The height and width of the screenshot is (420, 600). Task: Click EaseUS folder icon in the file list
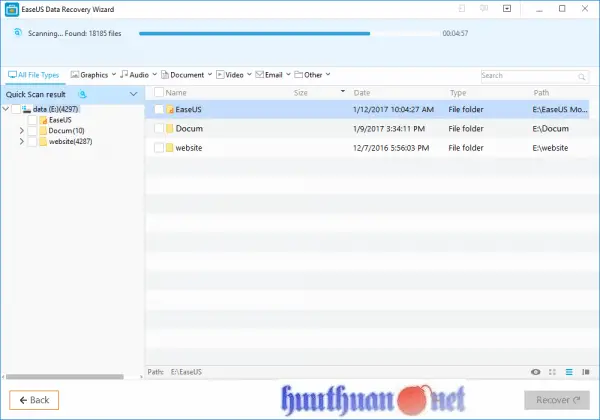coord(170,109)
